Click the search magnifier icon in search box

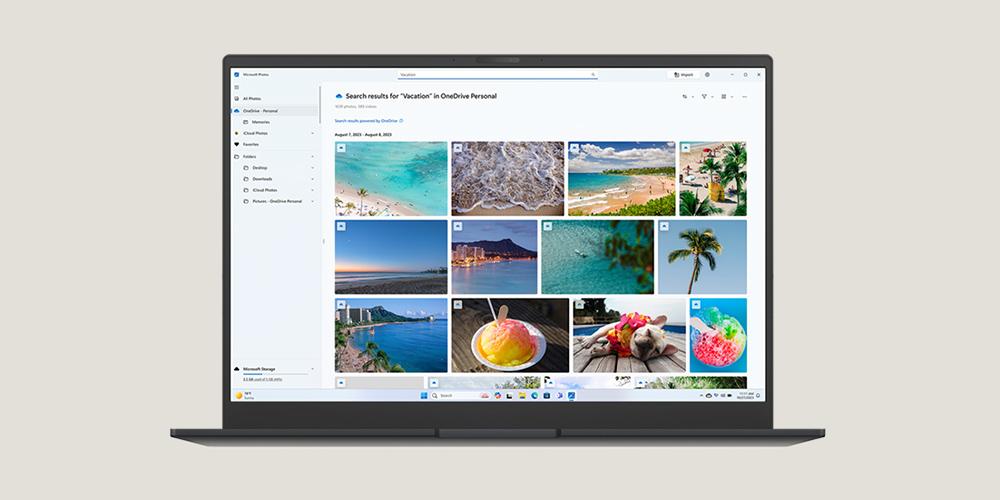(x=593, y=74)
